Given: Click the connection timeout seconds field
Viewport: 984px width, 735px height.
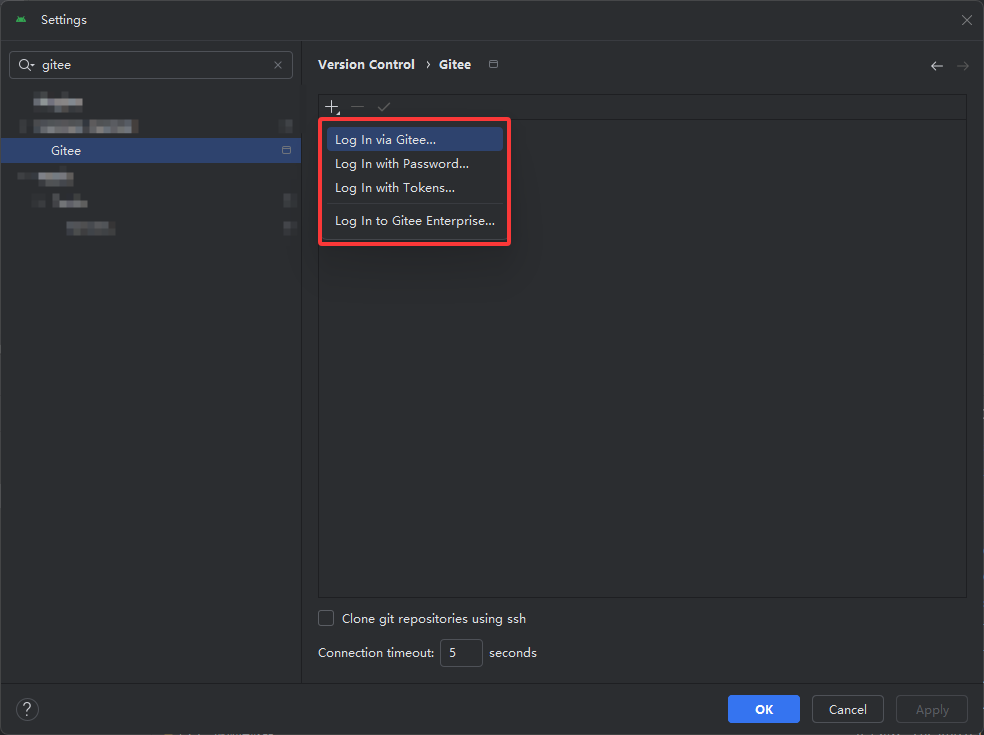Looking at the screenshot, I should click(x=461, y=652).
